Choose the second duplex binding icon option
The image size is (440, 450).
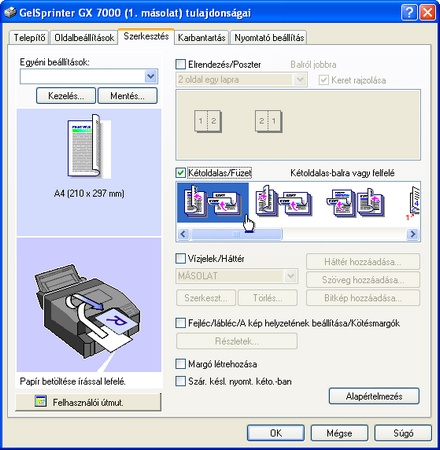pyautogui.click(x=284, y=202)
